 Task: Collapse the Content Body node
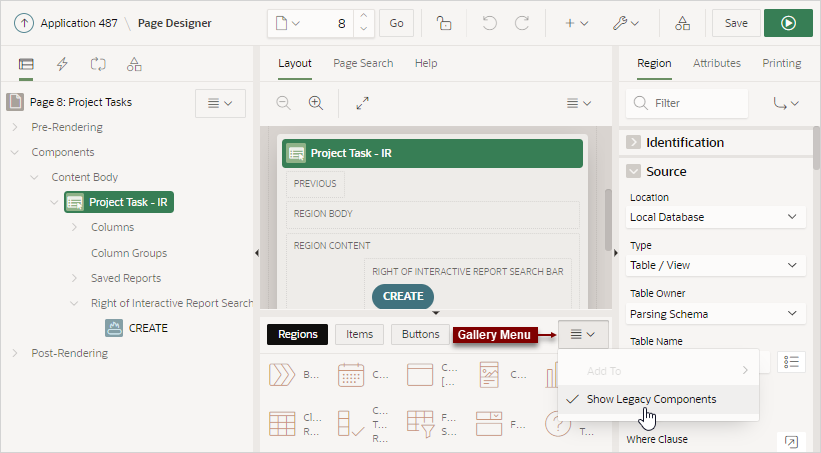[x=35, y=178]
